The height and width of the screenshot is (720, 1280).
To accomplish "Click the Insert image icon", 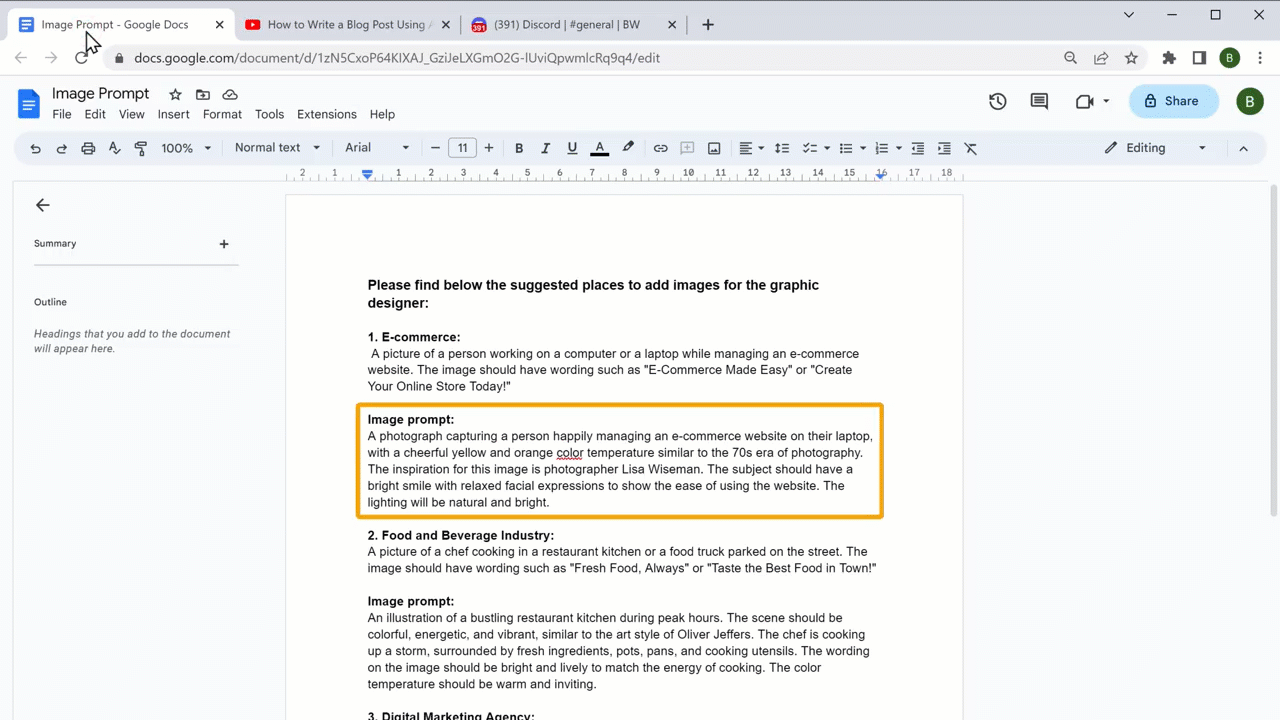I will coord(714,148).
